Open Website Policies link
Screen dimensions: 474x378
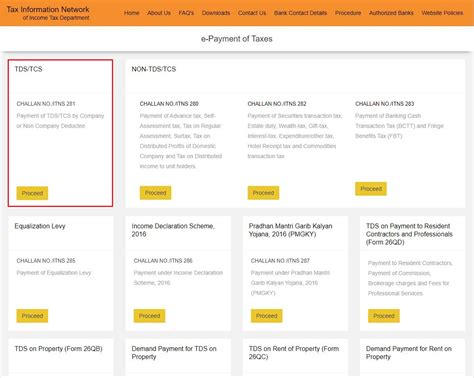click(x=442, y=13)
